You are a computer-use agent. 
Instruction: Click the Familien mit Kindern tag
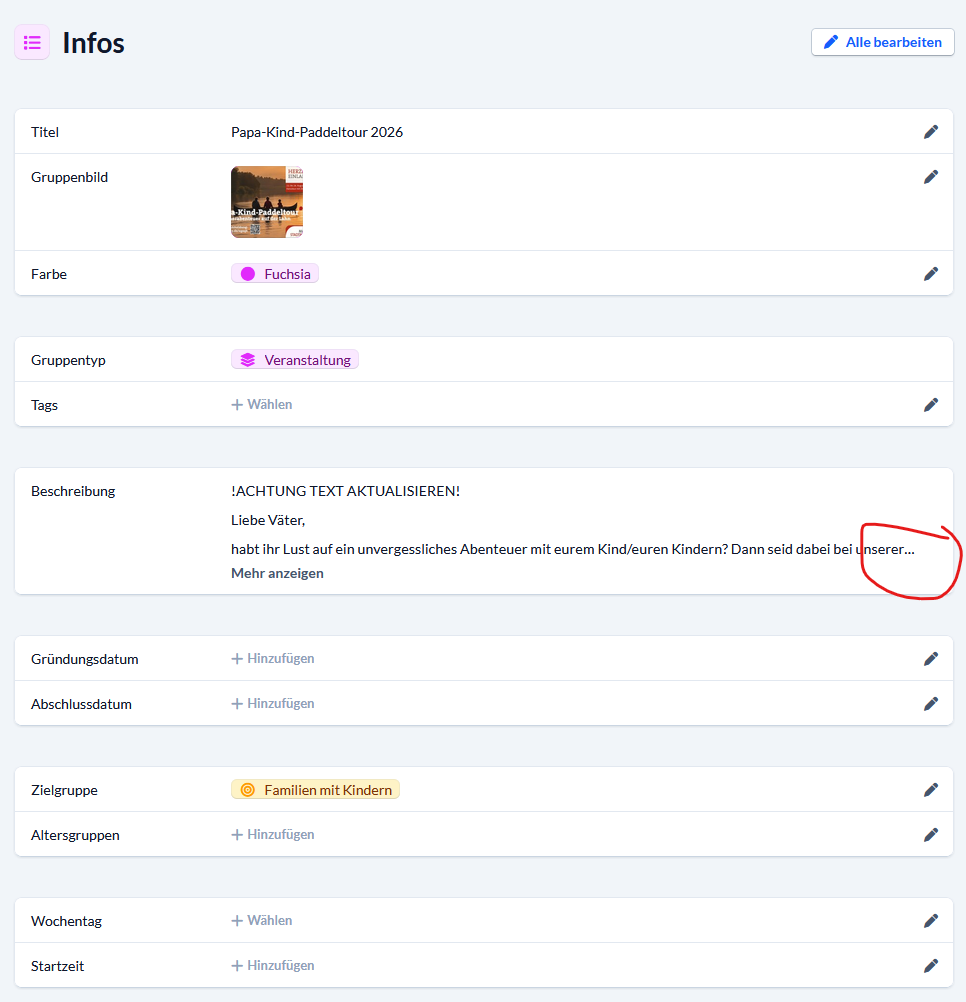[315, 790]
